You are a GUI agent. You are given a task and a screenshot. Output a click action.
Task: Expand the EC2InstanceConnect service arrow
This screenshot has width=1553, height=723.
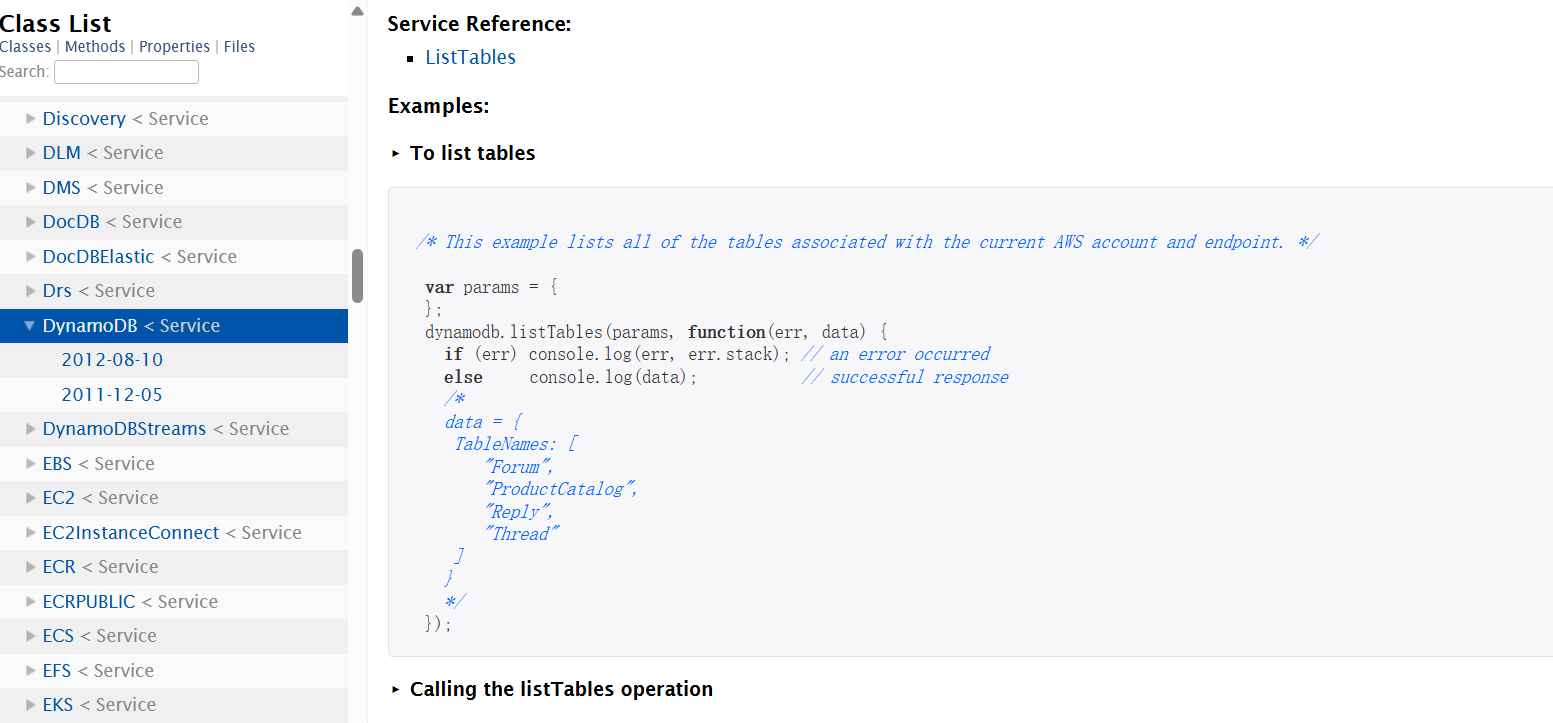(x=31, y=533)
